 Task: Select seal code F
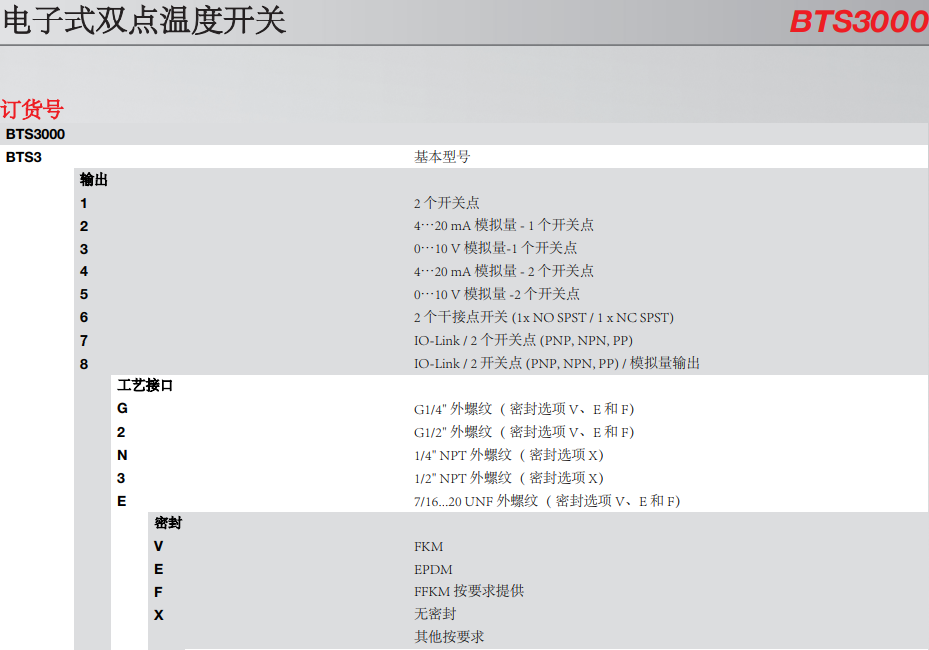pyautogui.click(x=158, y=593)
